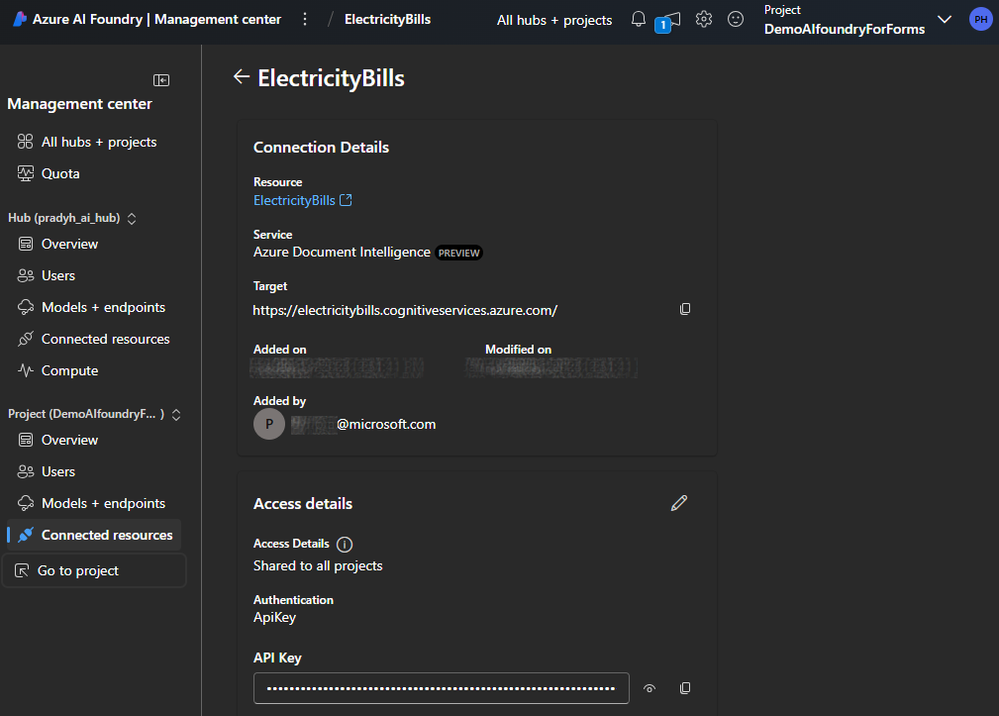The width and height of the screenshot is (999, 716).
Task: Copy the Target URL
Action: [685, 309]
